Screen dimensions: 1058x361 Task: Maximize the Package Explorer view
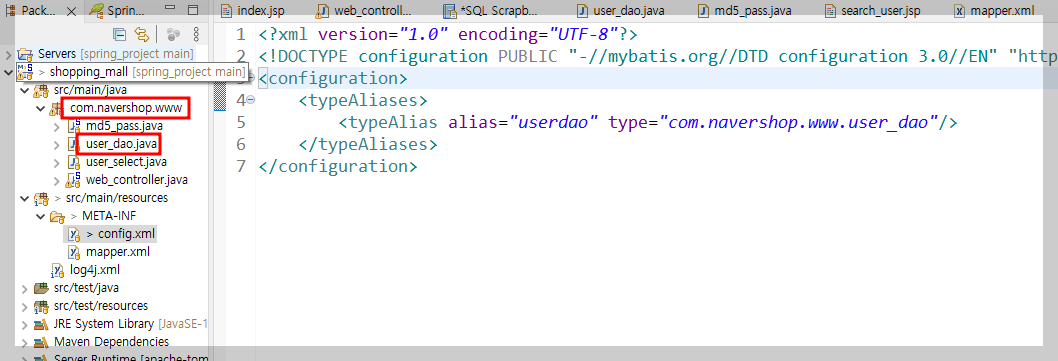(194, 10)
